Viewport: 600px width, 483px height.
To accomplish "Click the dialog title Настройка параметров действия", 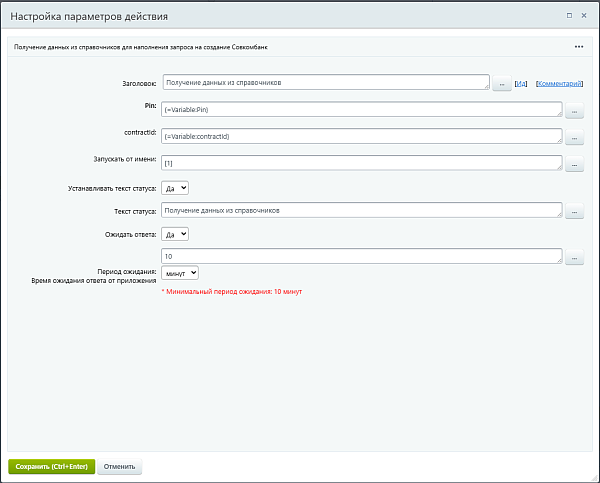I will 89,16.
